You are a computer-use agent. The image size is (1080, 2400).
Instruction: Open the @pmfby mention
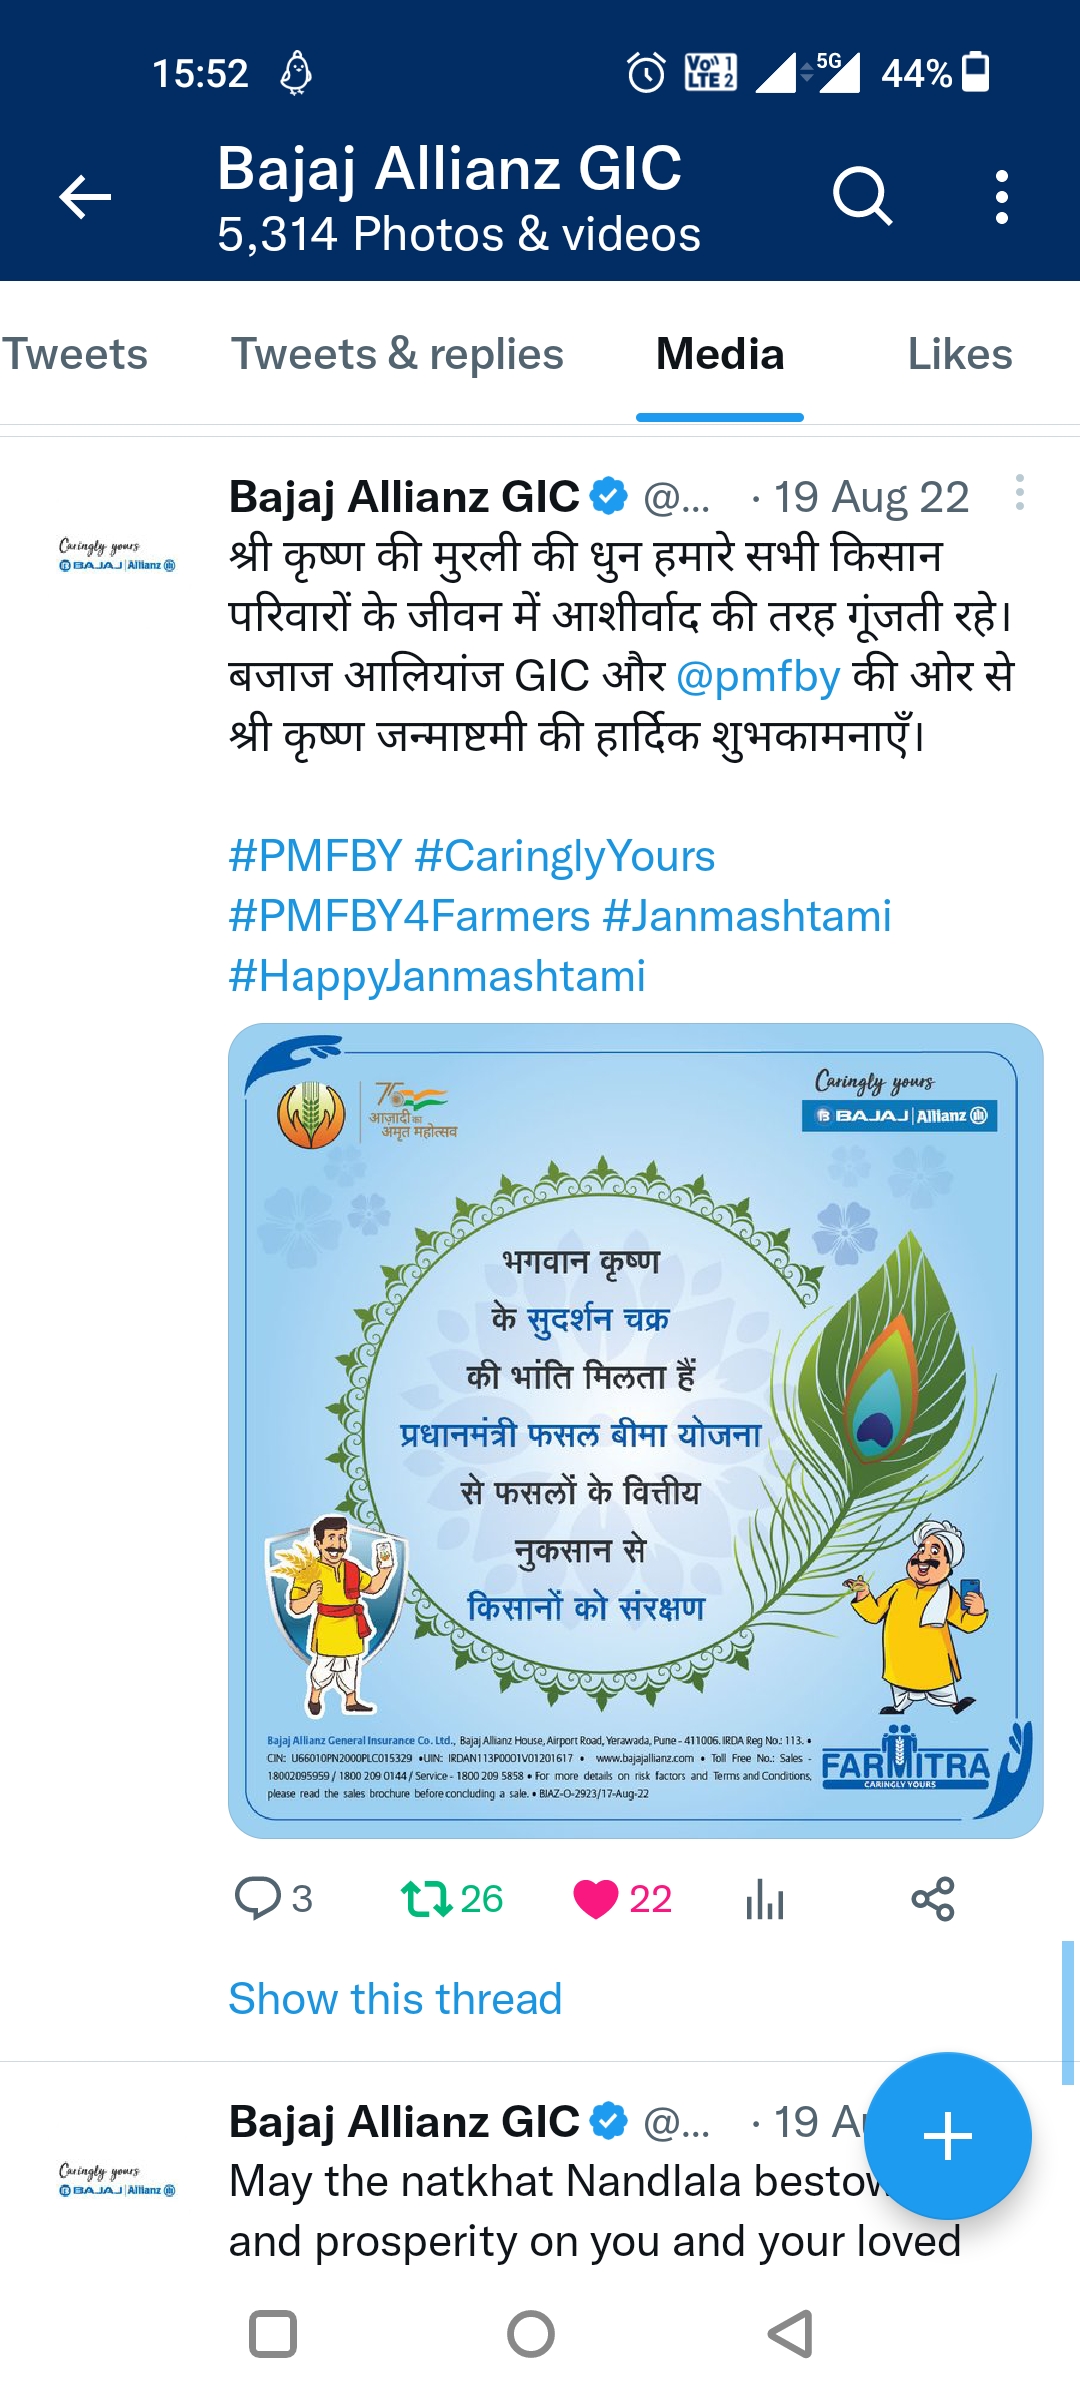click(x=758, y=676)
